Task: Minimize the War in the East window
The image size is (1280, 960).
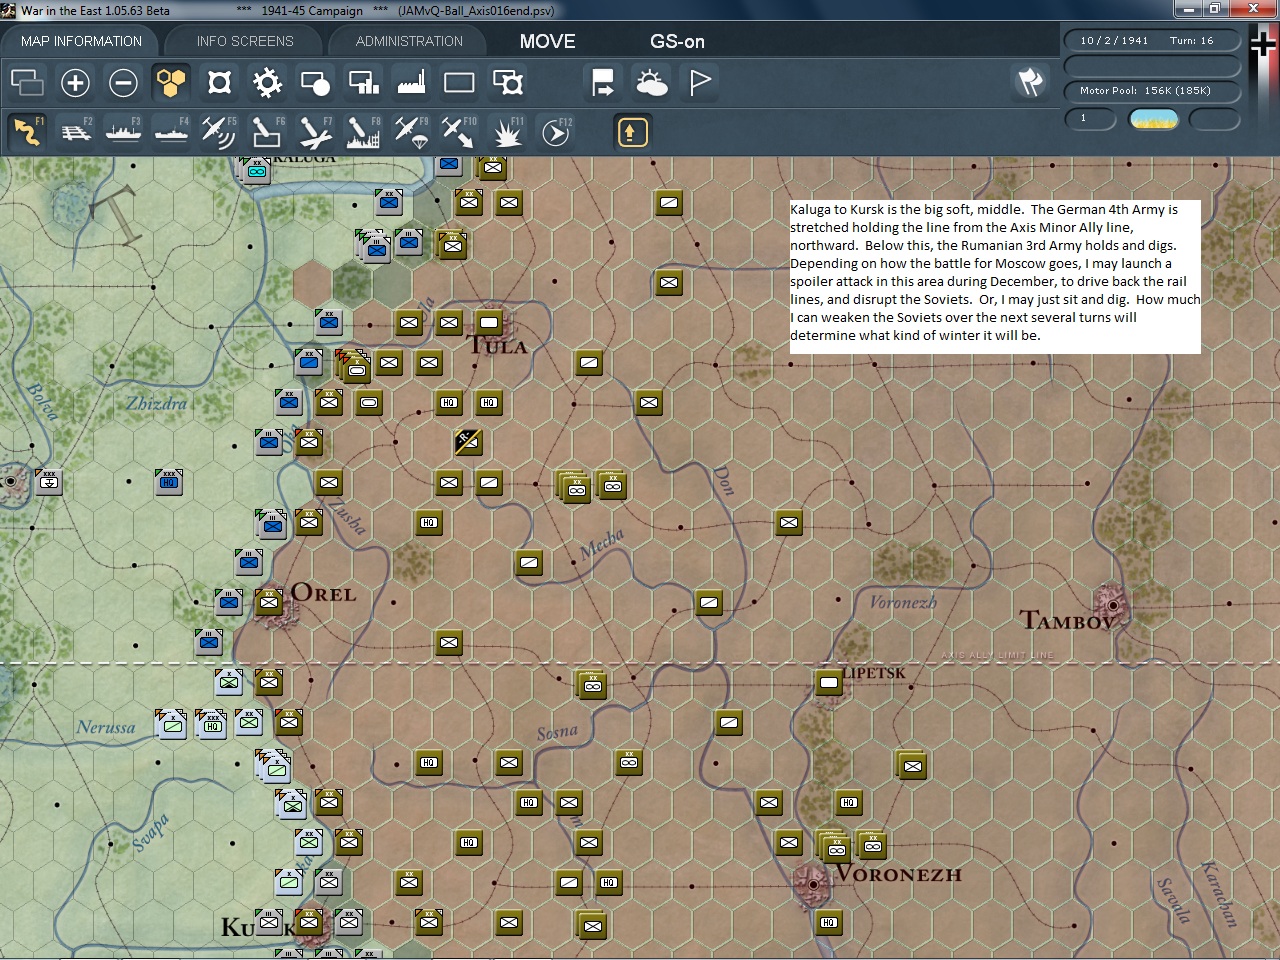Action: 1188,10
